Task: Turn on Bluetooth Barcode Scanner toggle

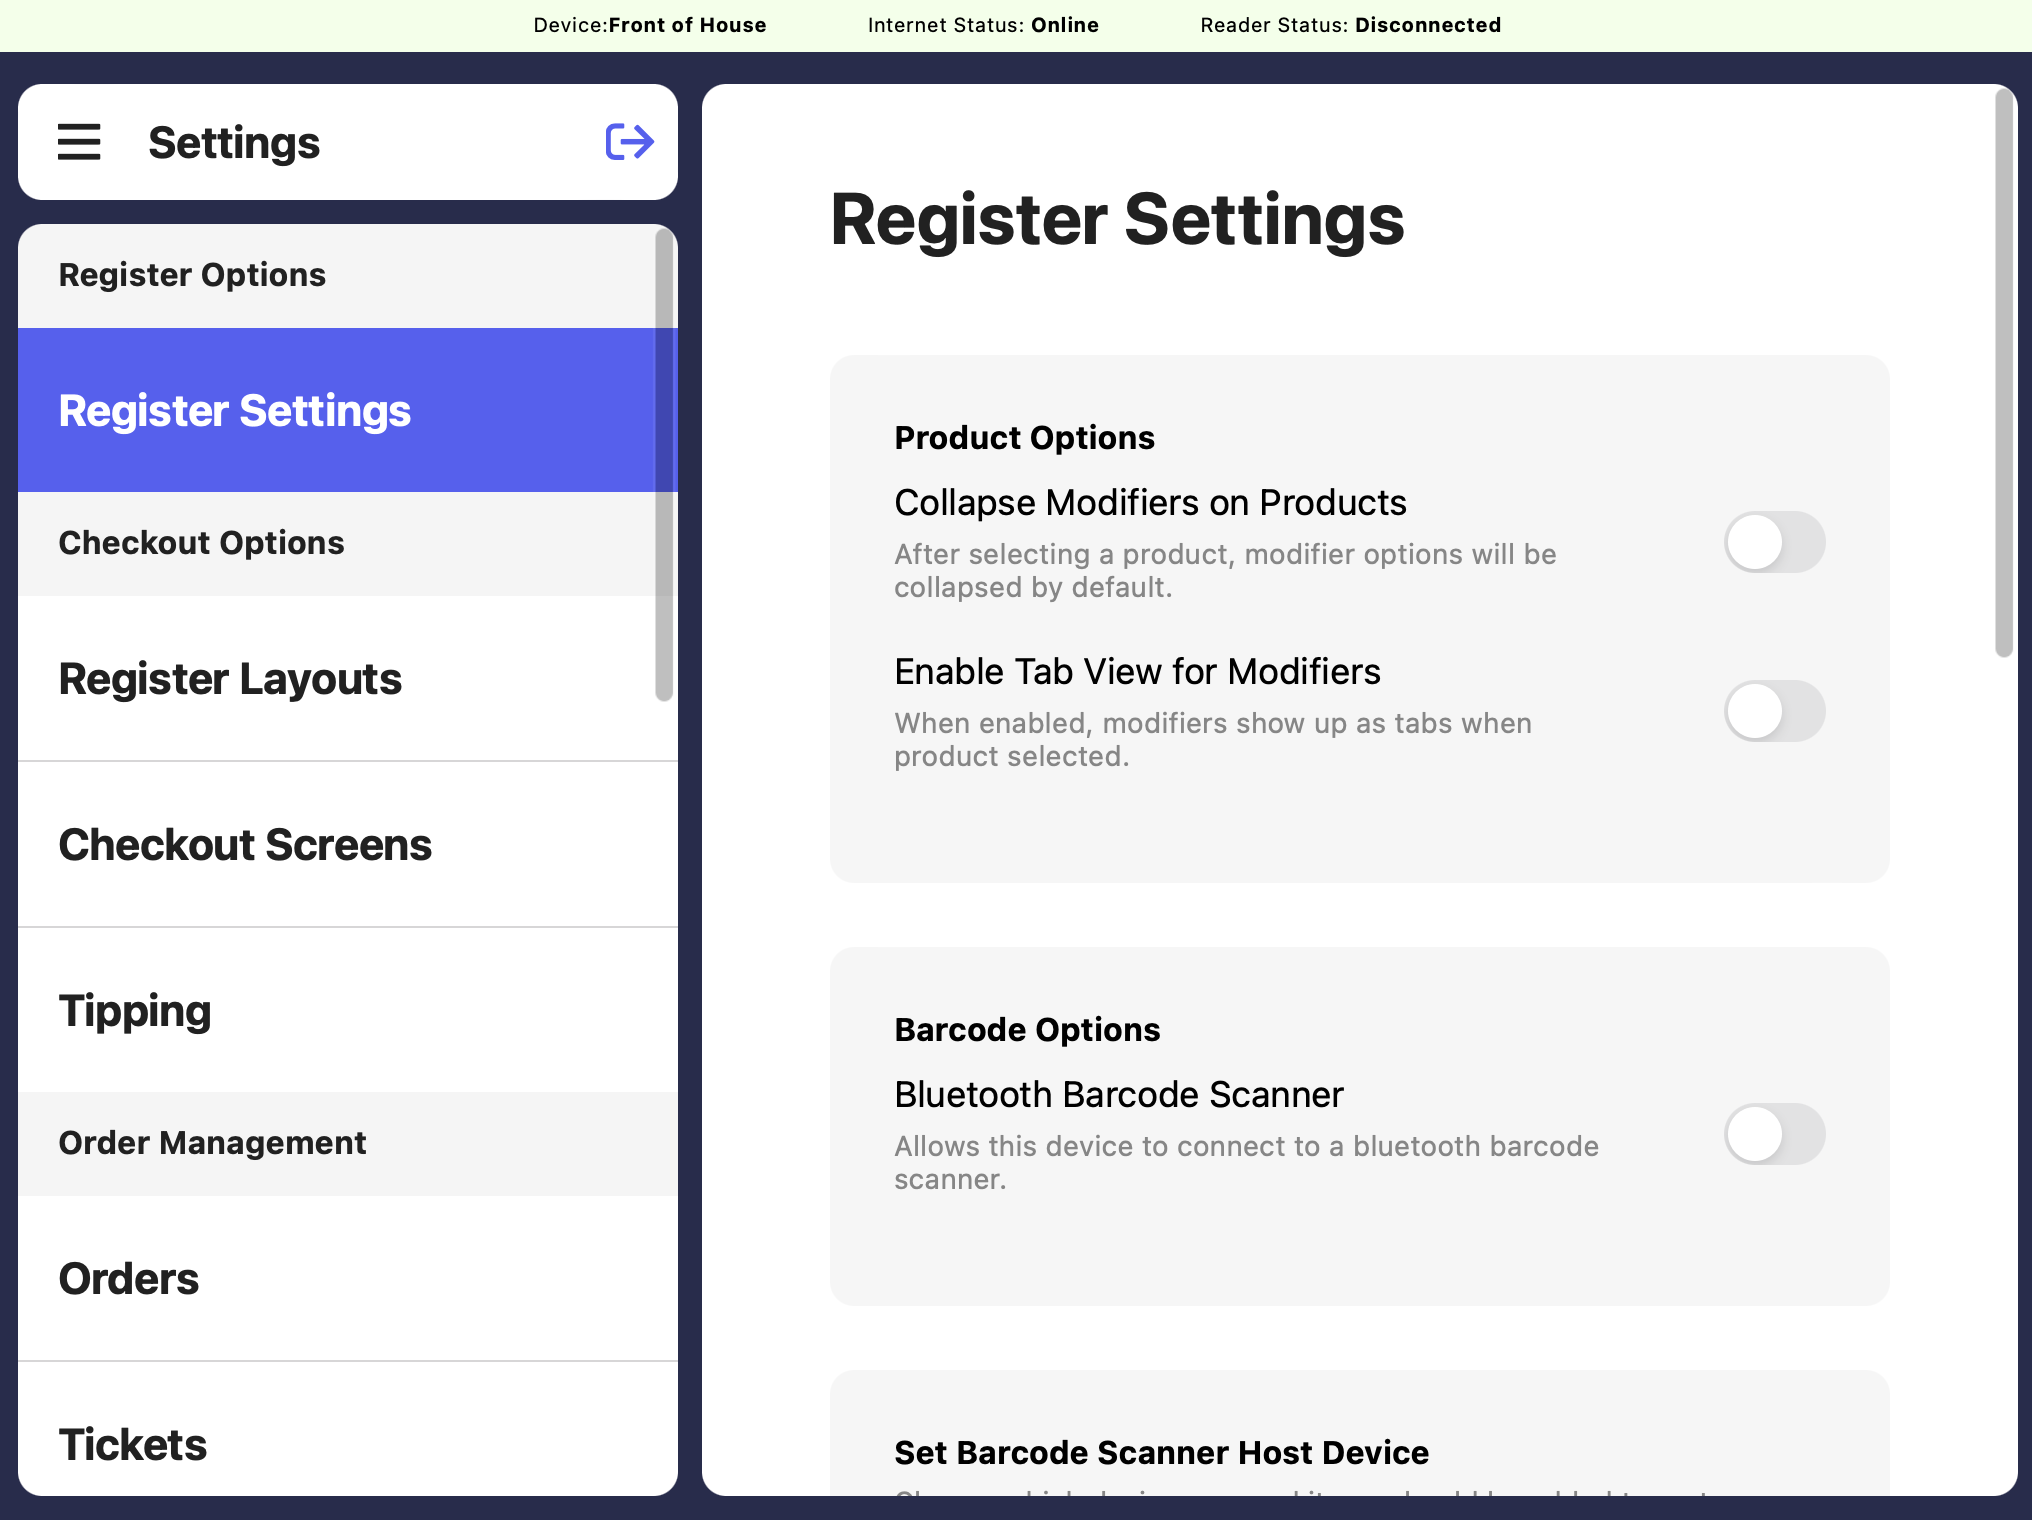Action: 1774,1134
